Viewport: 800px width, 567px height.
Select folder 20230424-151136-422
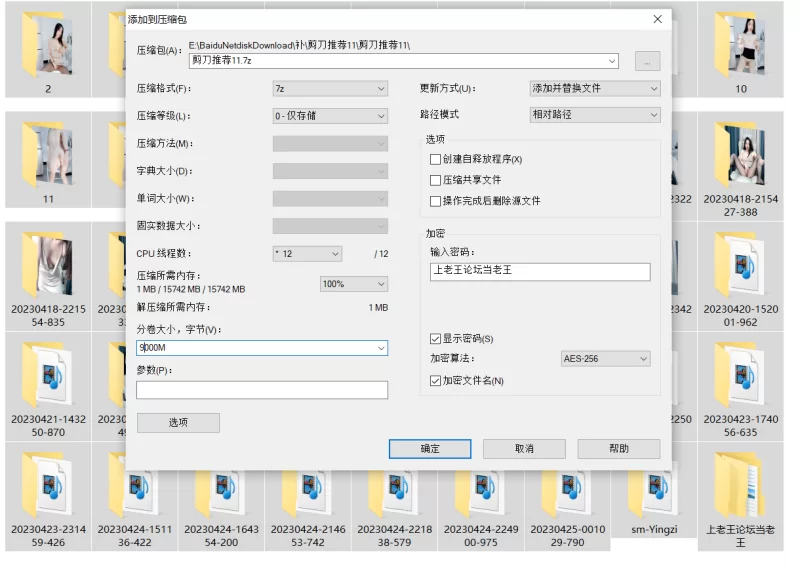pos(135,510)
